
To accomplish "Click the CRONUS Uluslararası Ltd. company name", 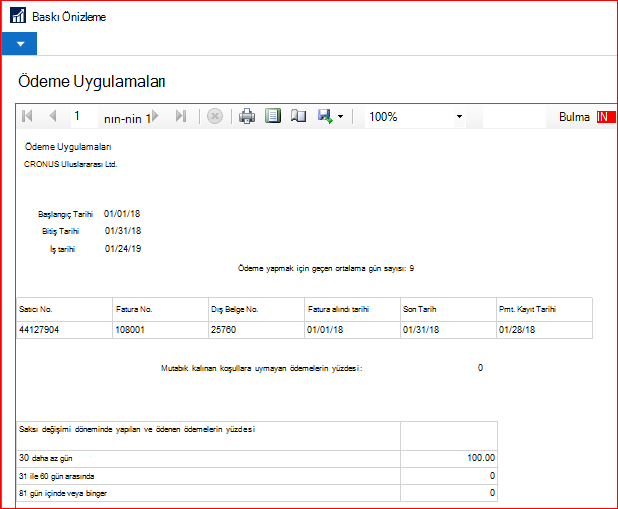I will (x=71, y=164).
